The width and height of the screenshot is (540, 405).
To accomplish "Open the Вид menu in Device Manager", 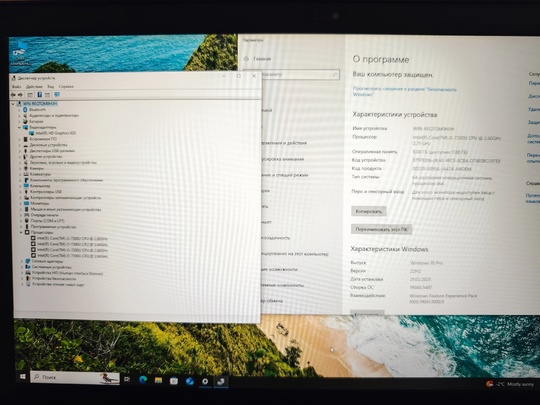I will 51,86.
